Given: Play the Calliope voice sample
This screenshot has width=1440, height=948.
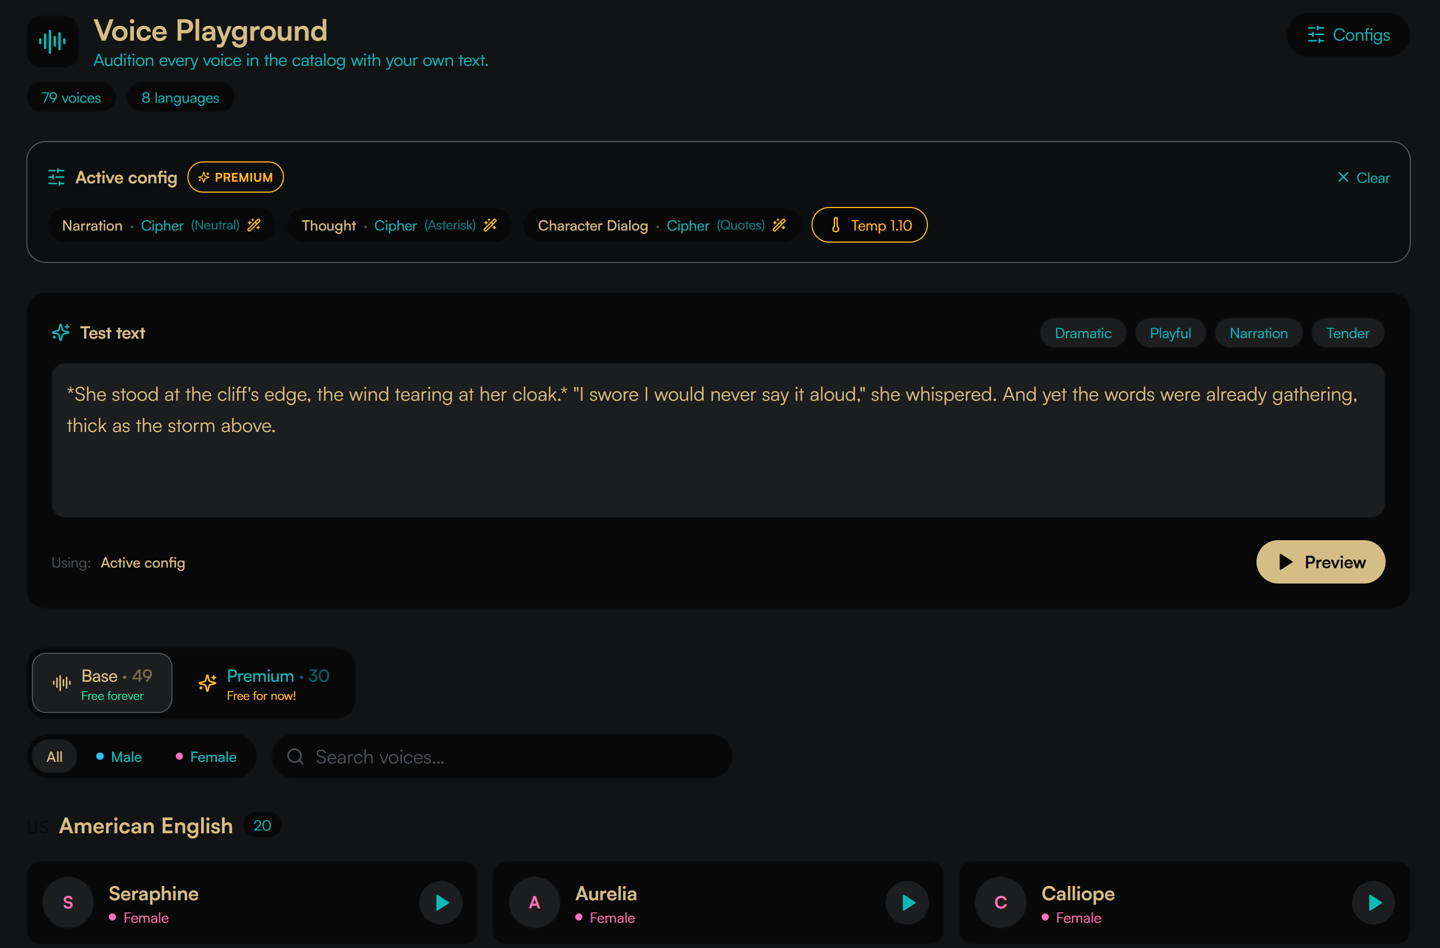Looking at the screenshot, I should [x=1374, y=903].
